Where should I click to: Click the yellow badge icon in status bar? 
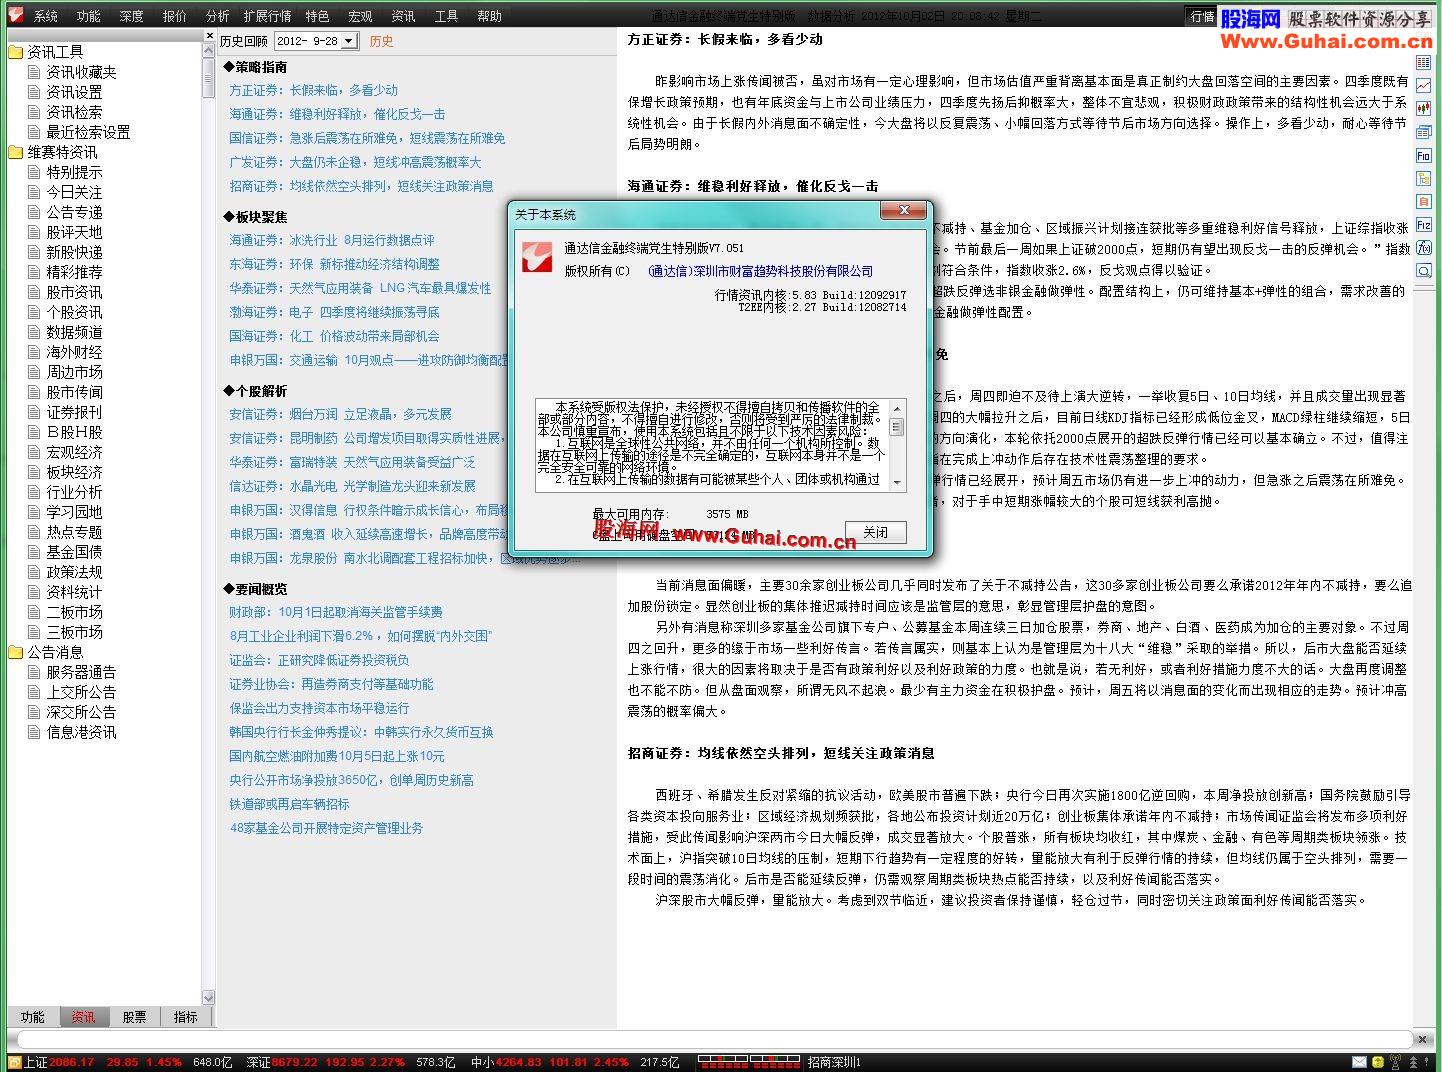(x=1378, y=1062)
